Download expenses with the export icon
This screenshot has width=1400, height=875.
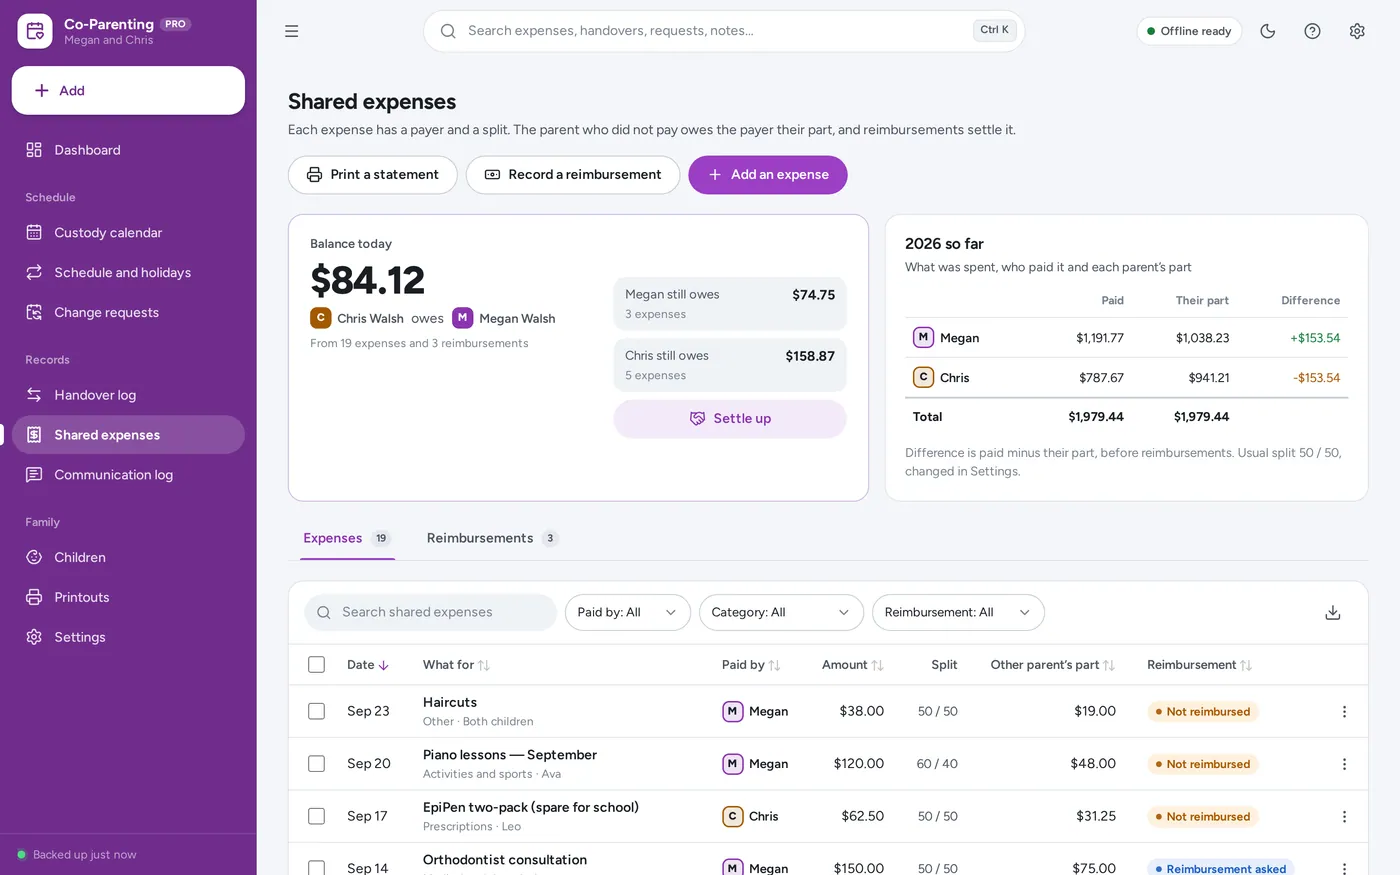tap(1332, 612)
